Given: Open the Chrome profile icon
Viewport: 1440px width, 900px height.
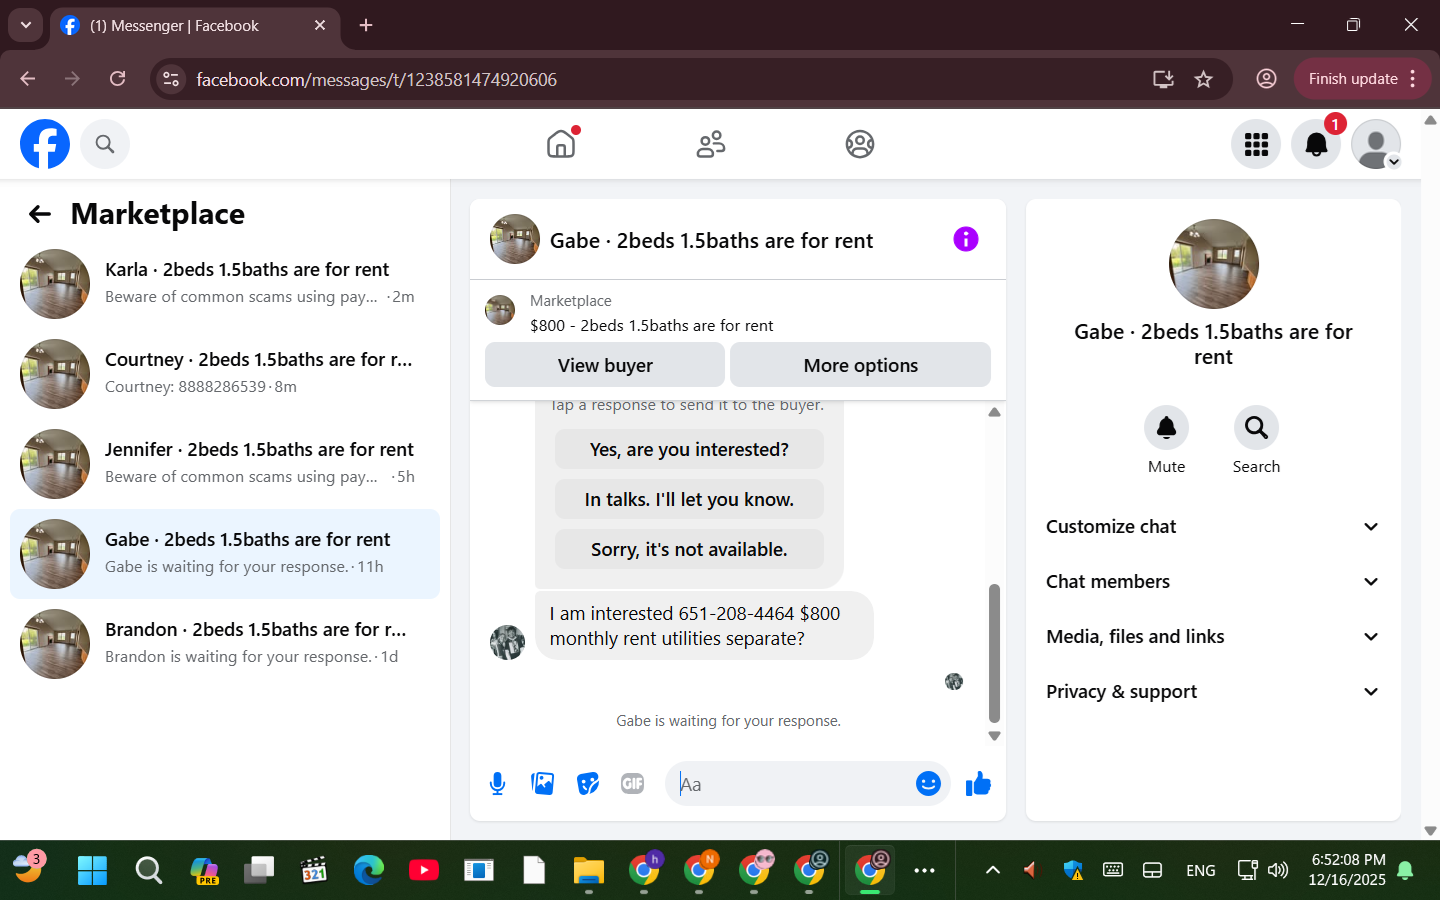Looking at the screenshot, I should click(x=1266, y=79).
